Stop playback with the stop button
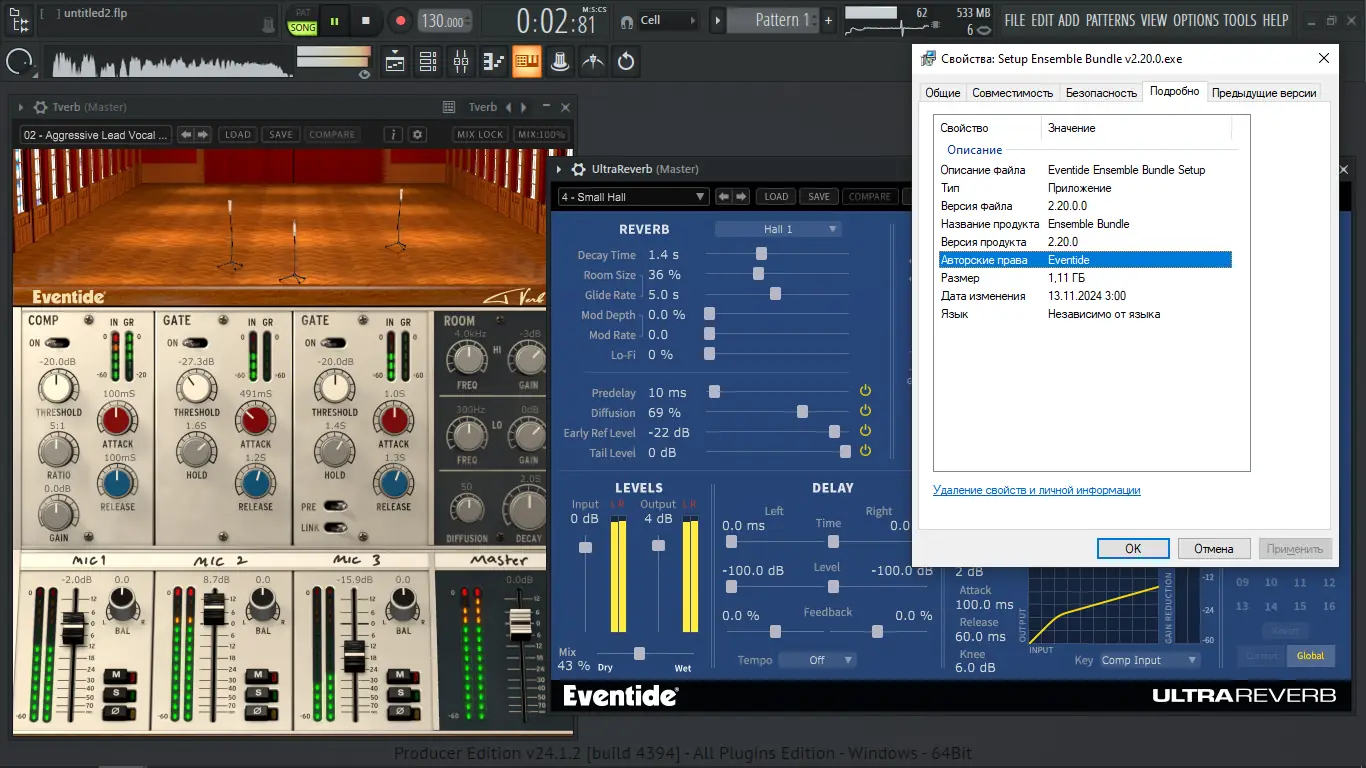 coord(366,20)
